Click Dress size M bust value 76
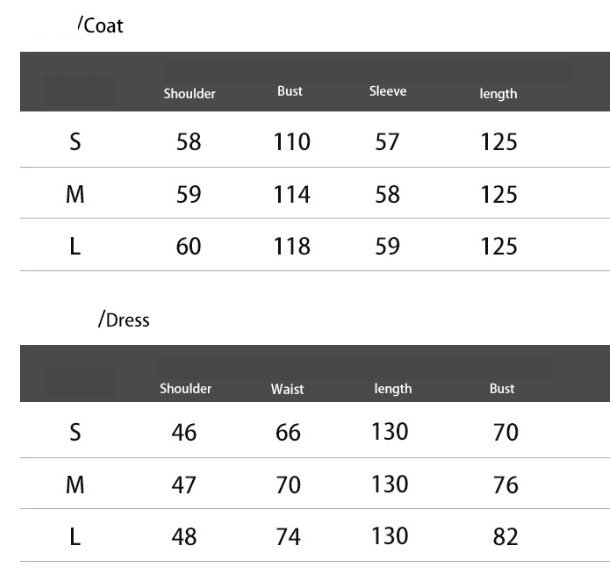This screenshot has width=610, height=573. (x=504, y=485)
